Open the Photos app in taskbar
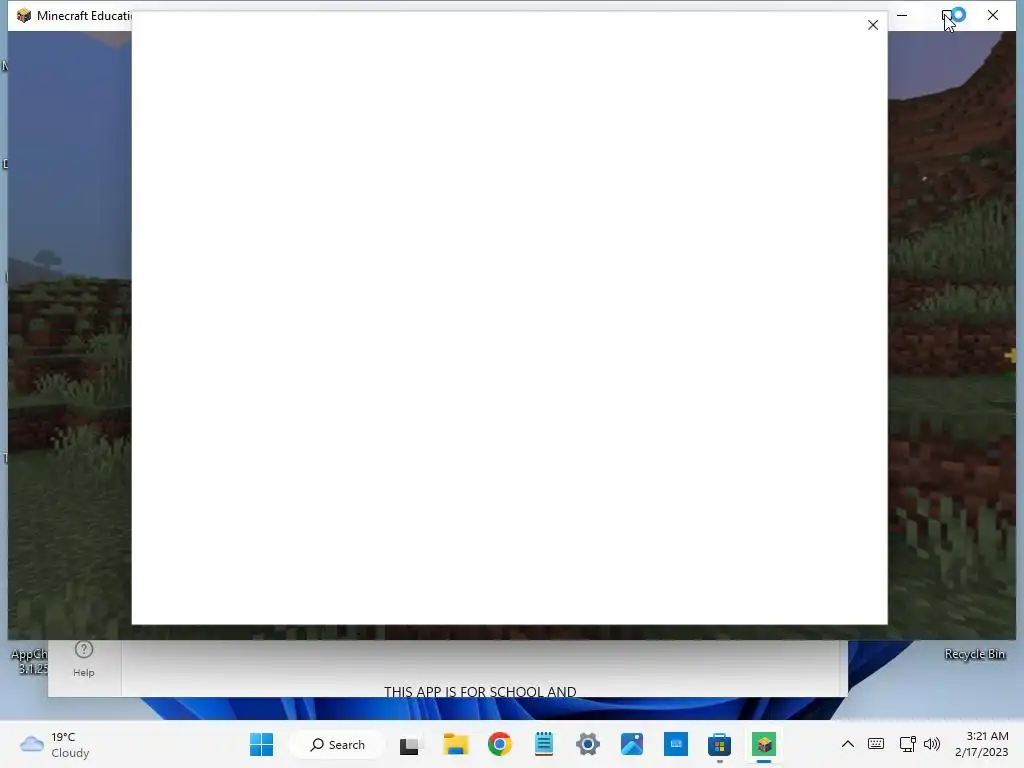The image size is (1024, 768). tap(632, 744)
